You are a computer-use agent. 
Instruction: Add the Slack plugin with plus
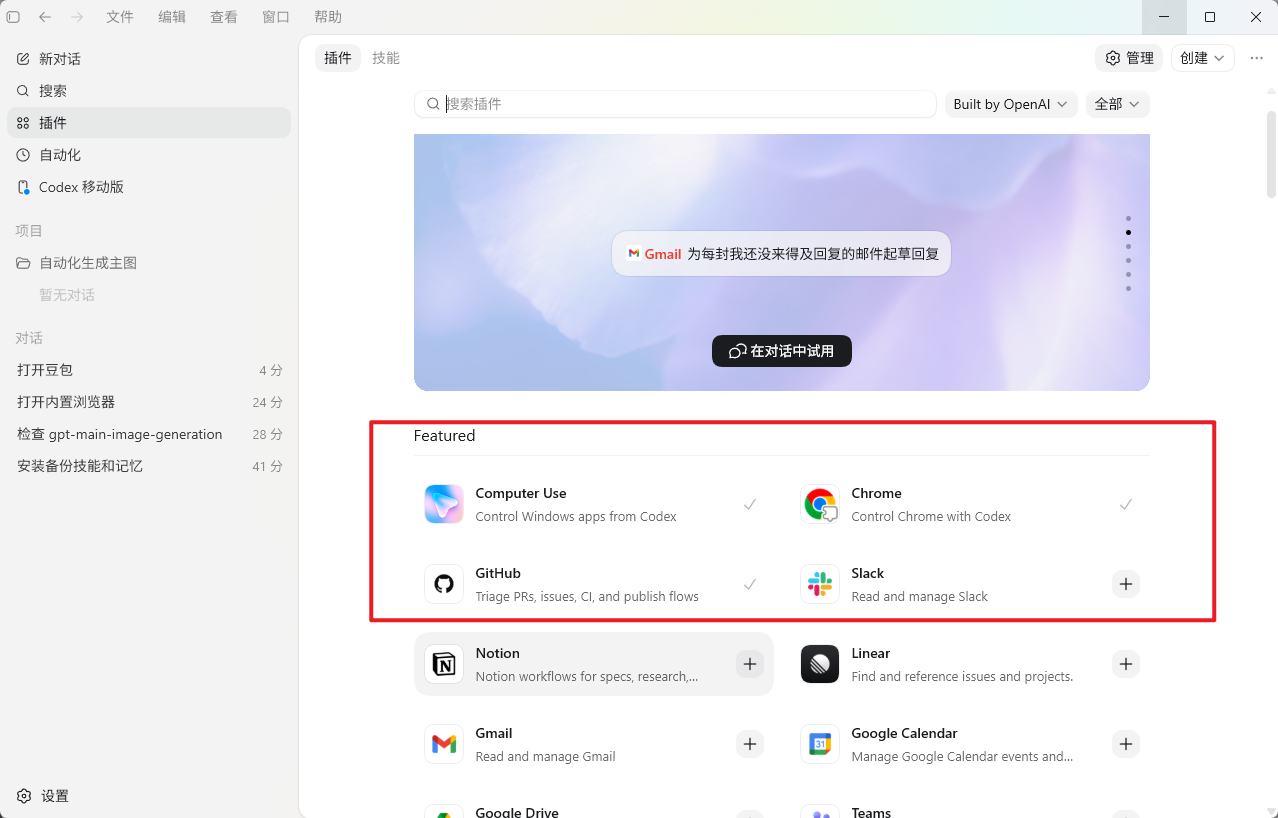[1126, 584]
